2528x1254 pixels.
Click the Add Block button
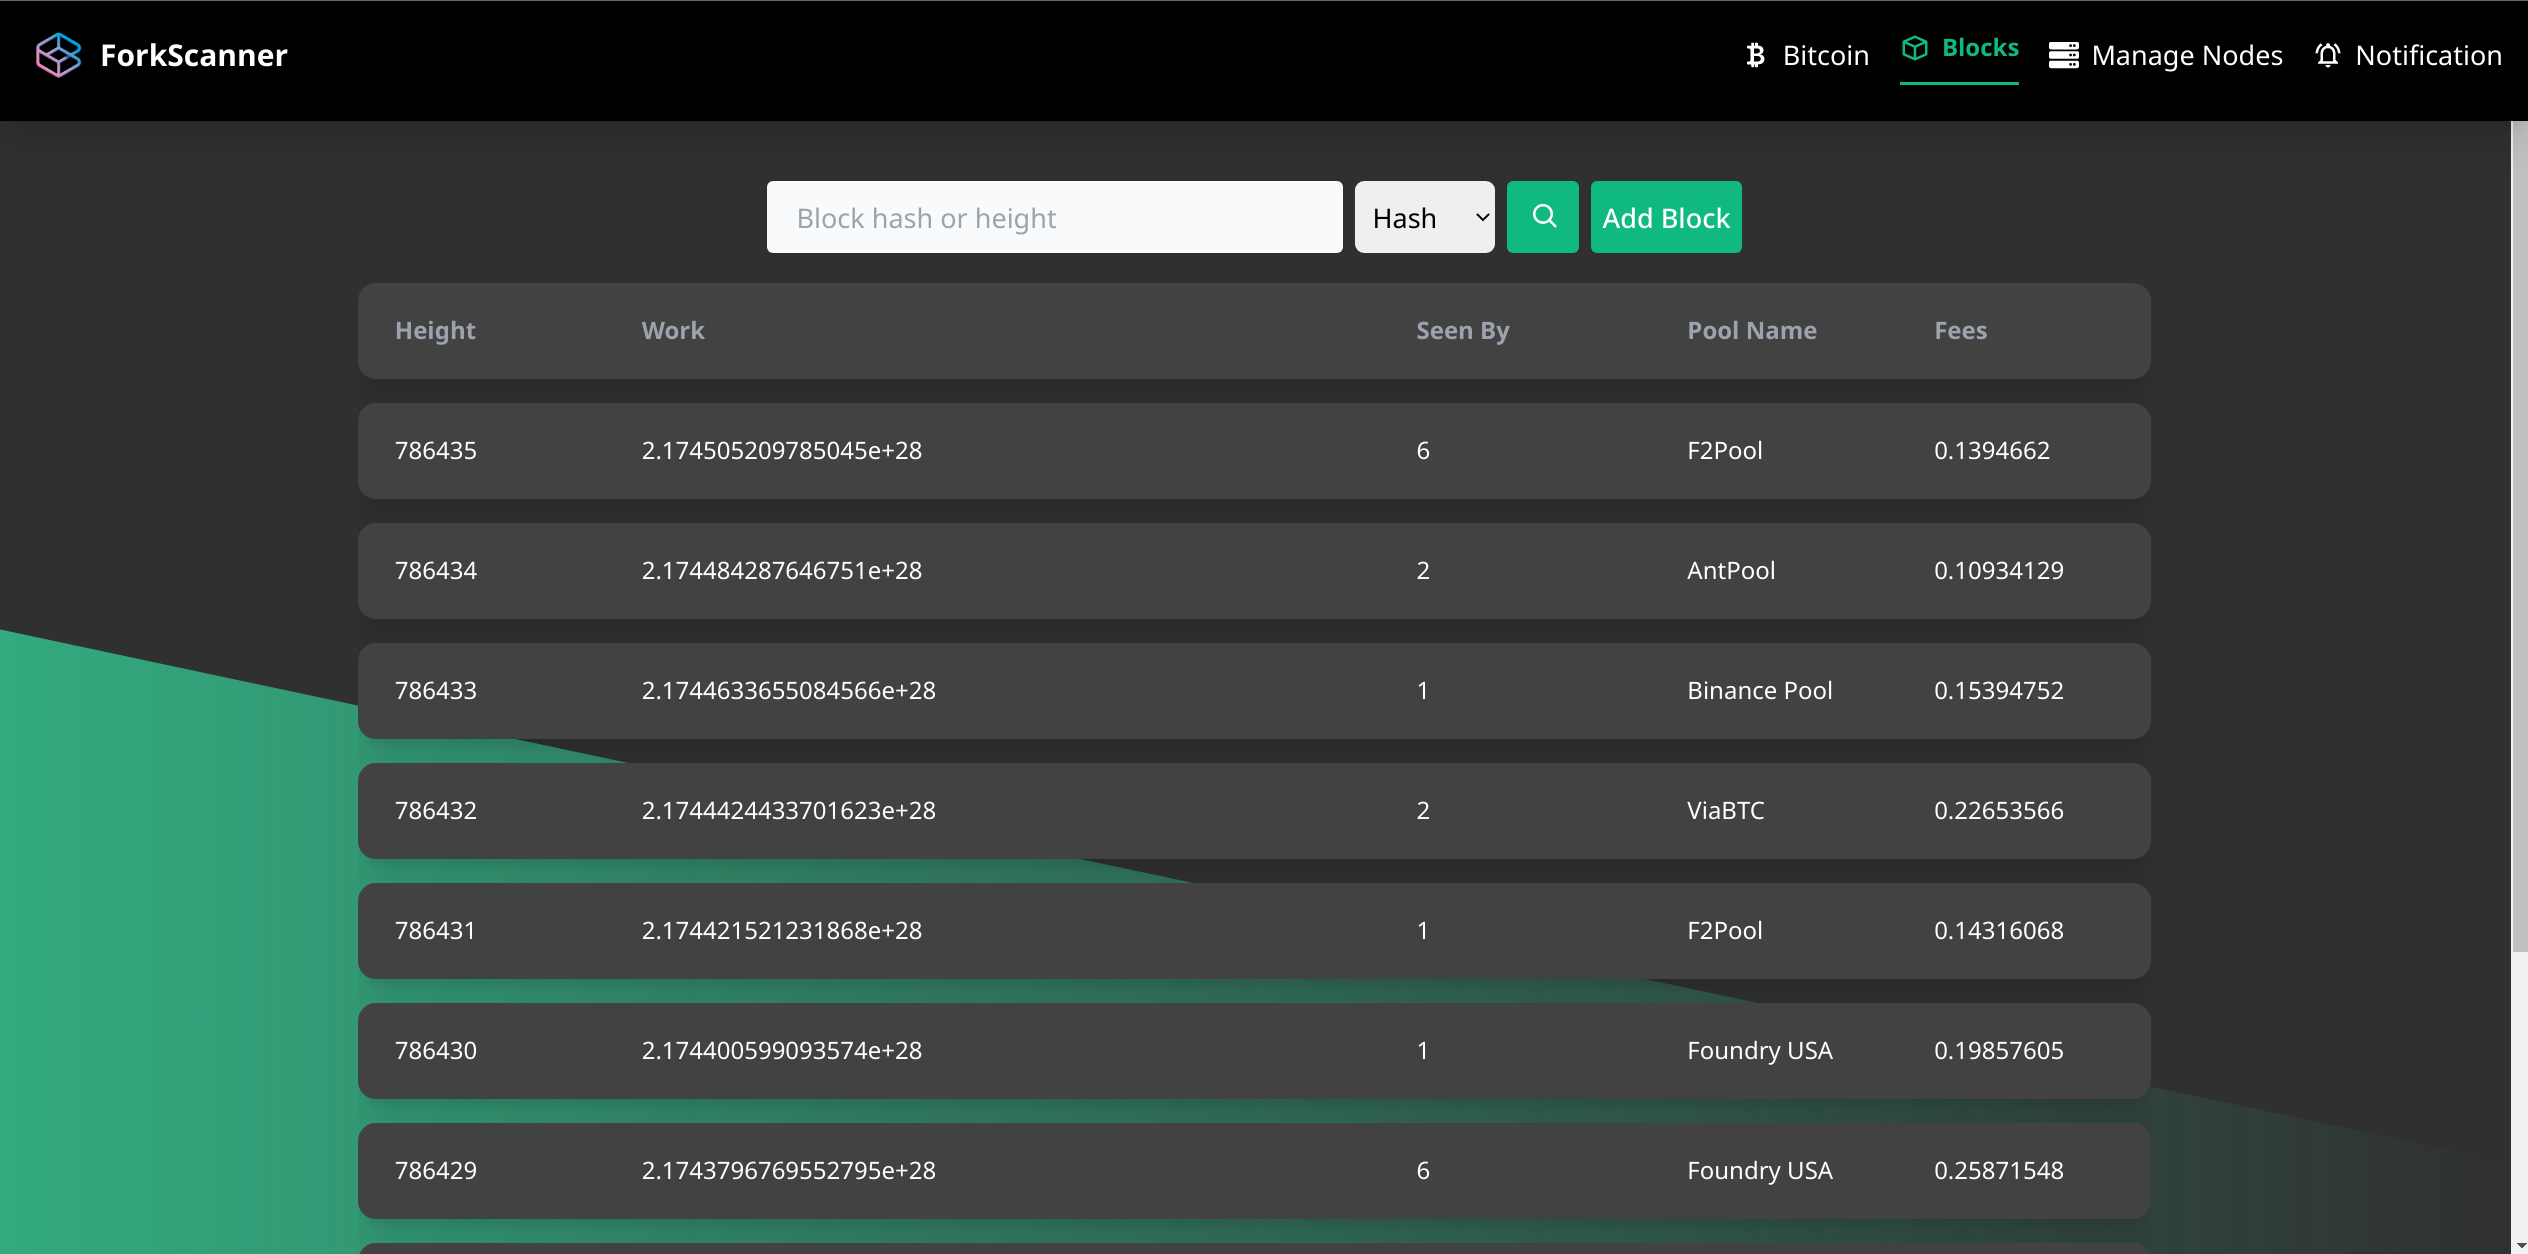[x=1665, y=217]
